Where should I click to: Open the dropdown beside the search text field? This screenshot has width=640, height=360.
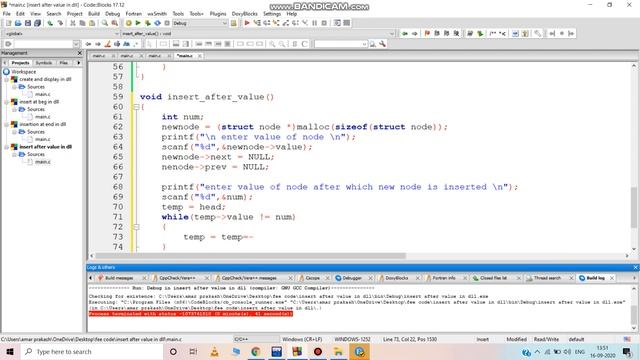pos(76,44)
